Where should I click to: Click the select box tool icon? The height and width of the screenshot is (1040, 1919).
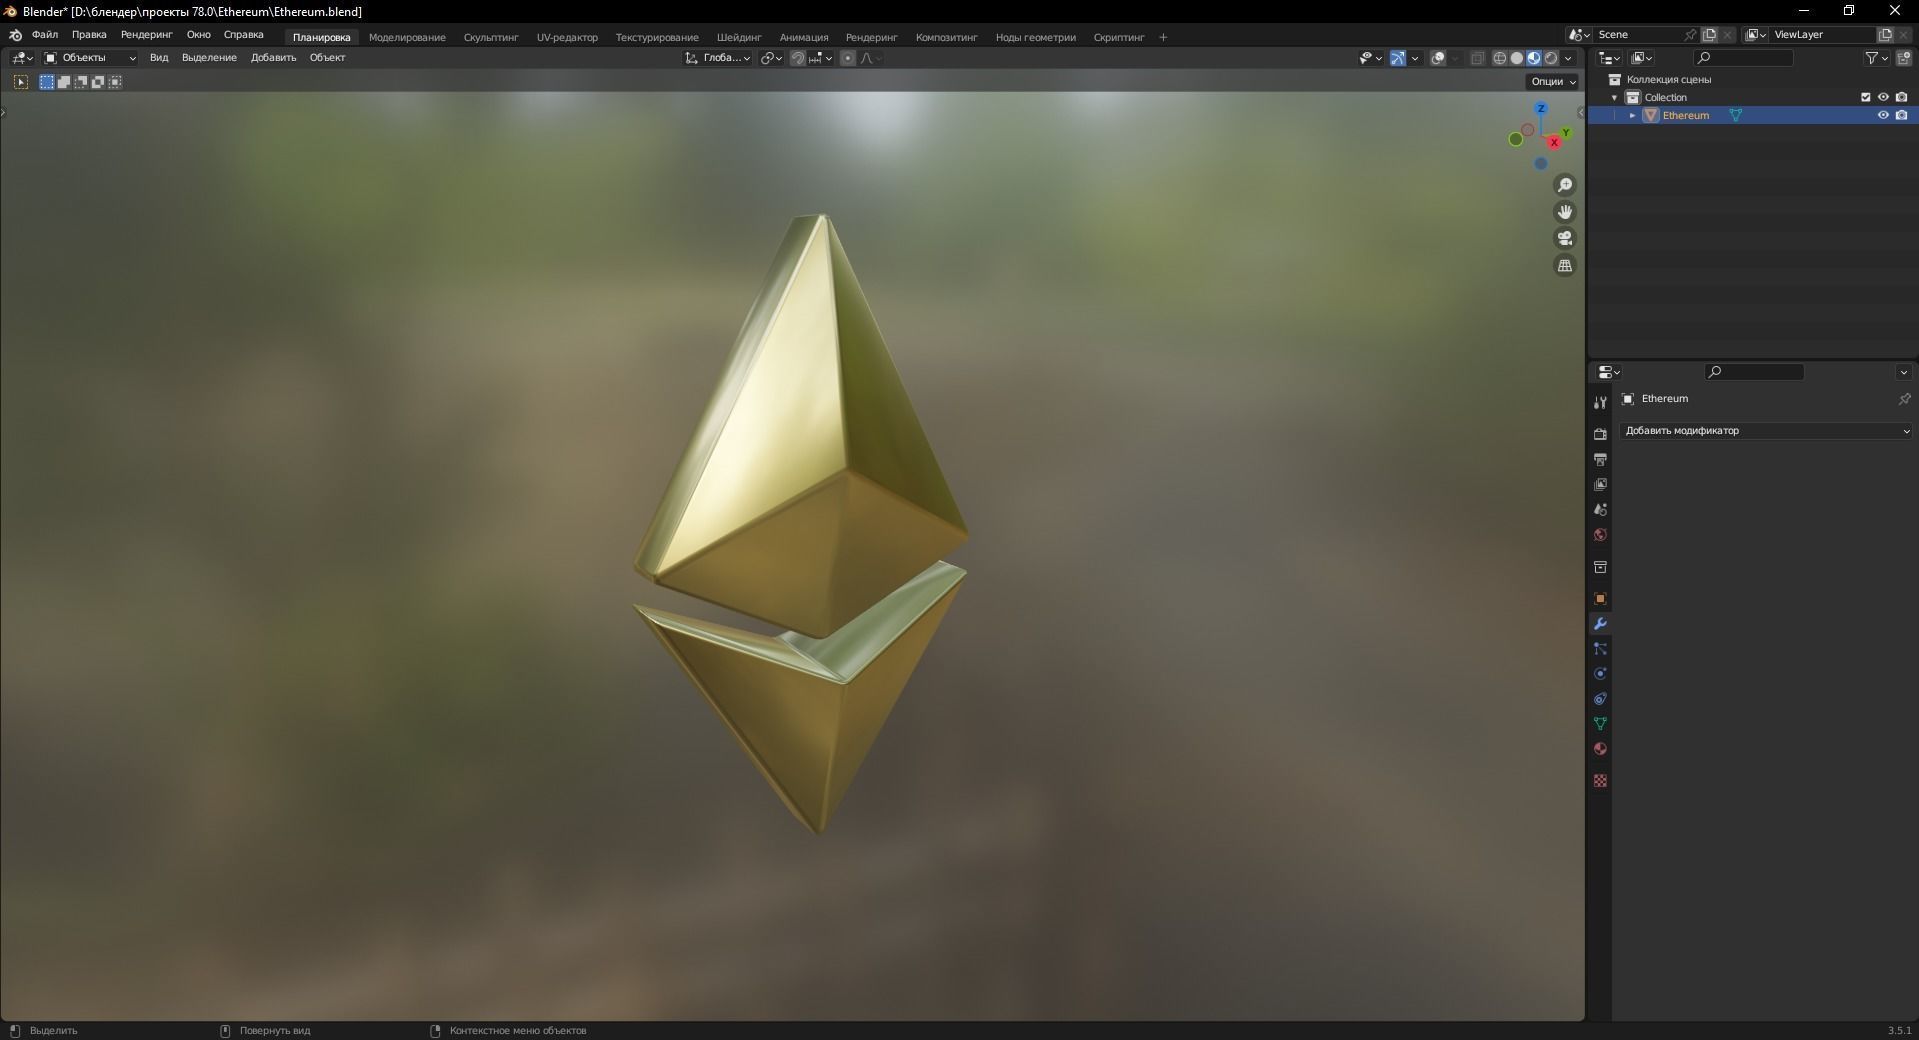21,82
